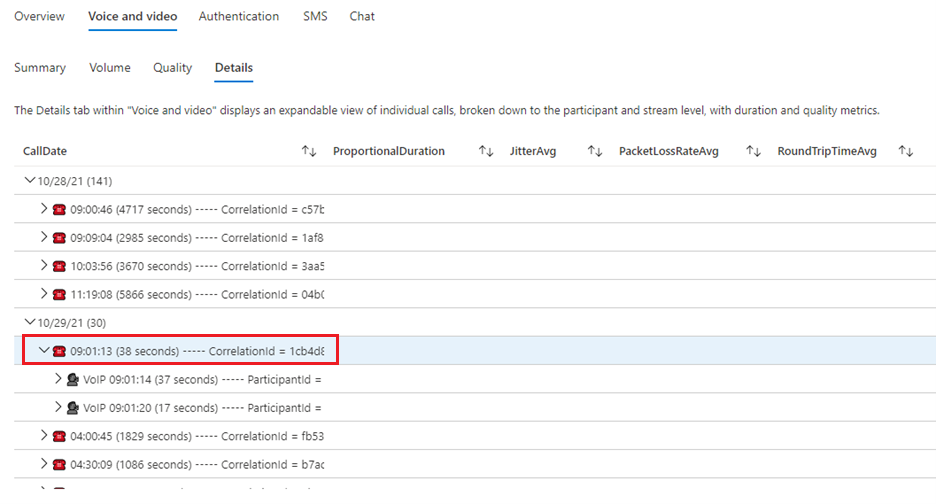Collapse the 10/28/21 (141) date group
The image size is (936, 504).
point(29,180)
